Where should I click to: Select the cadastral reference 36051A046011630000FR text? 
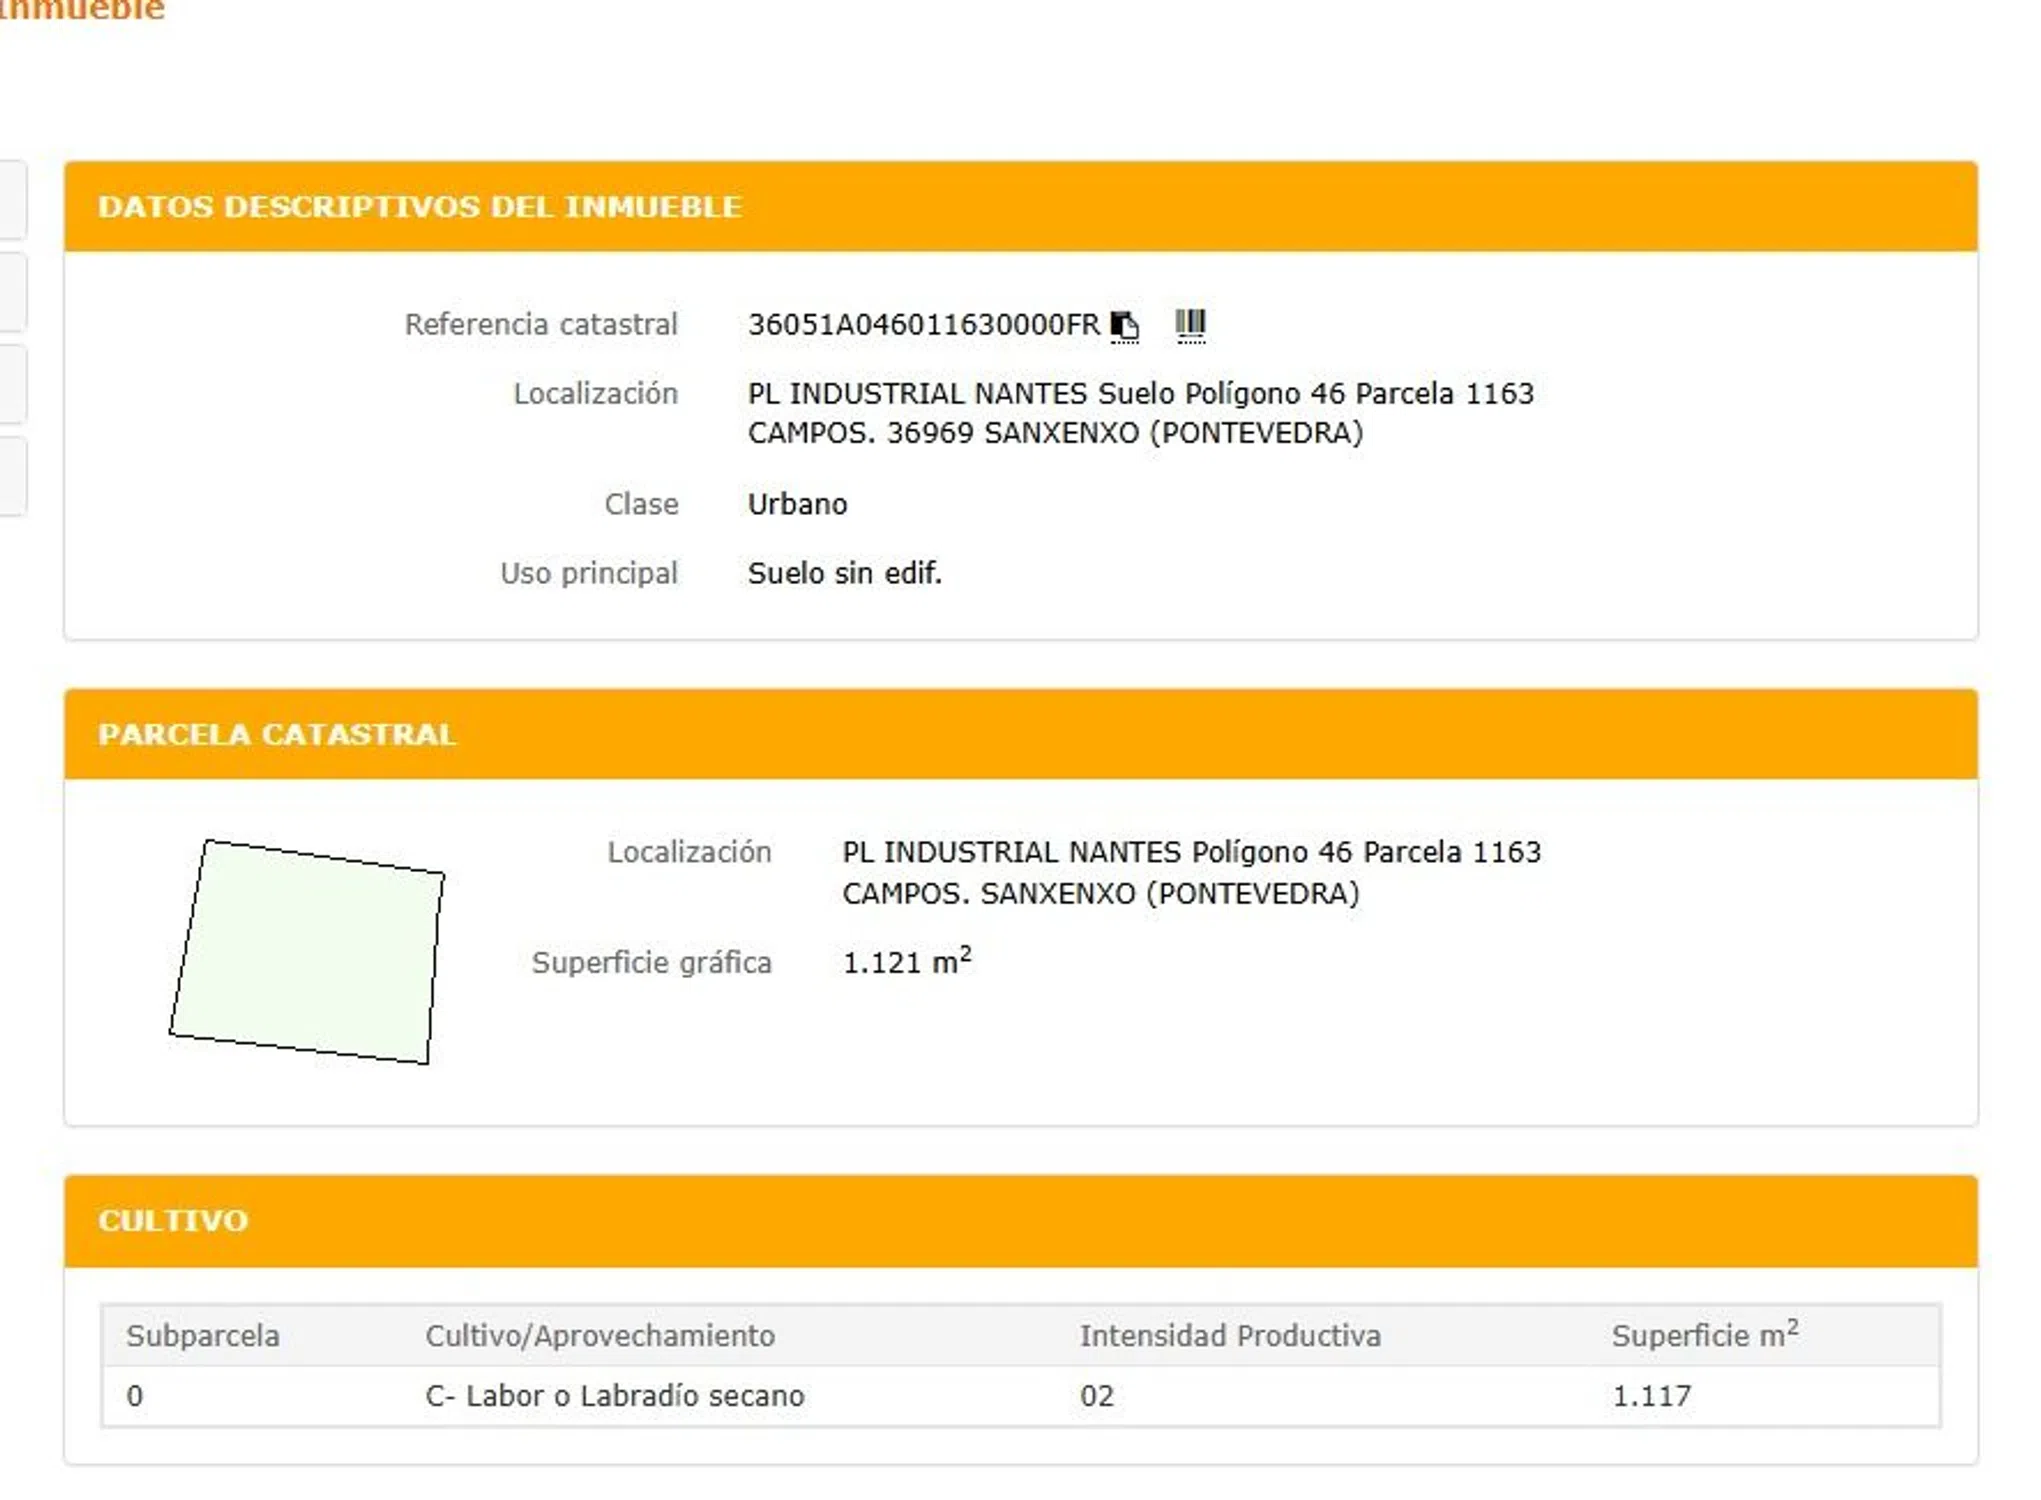(922, 325)
